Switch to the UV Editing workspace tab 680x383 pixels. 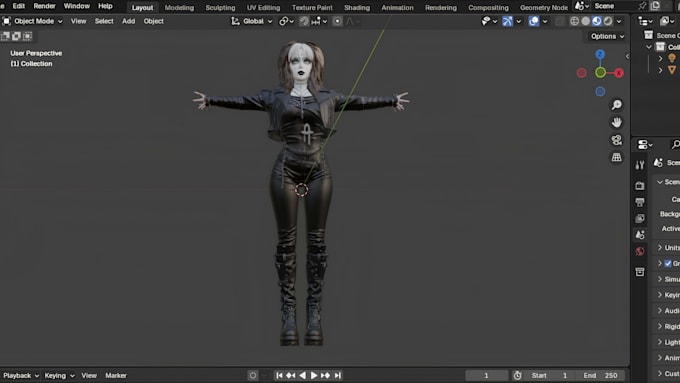[263, 7]
